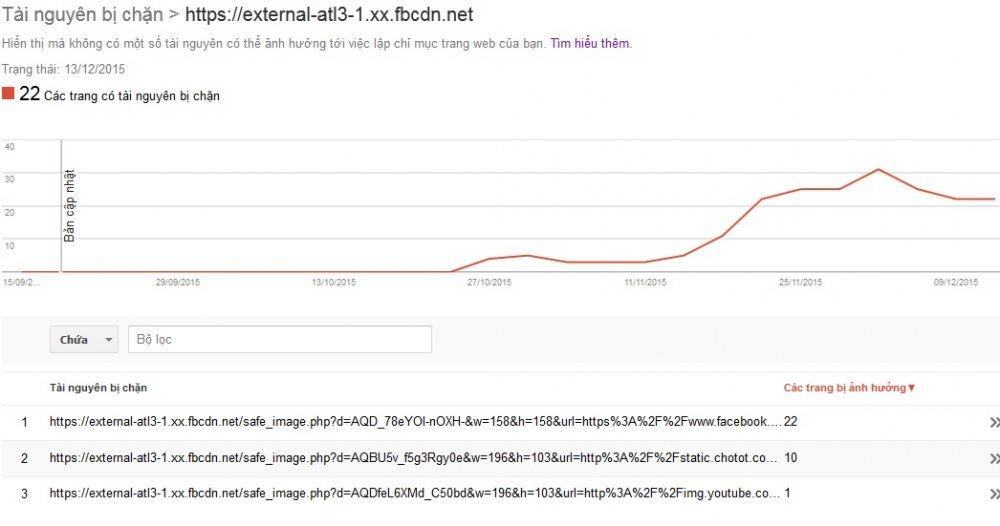Click 'Tài nguyên bị chặn' column header
Viewport: 1000px width, 526px height.
click(98, 387)
